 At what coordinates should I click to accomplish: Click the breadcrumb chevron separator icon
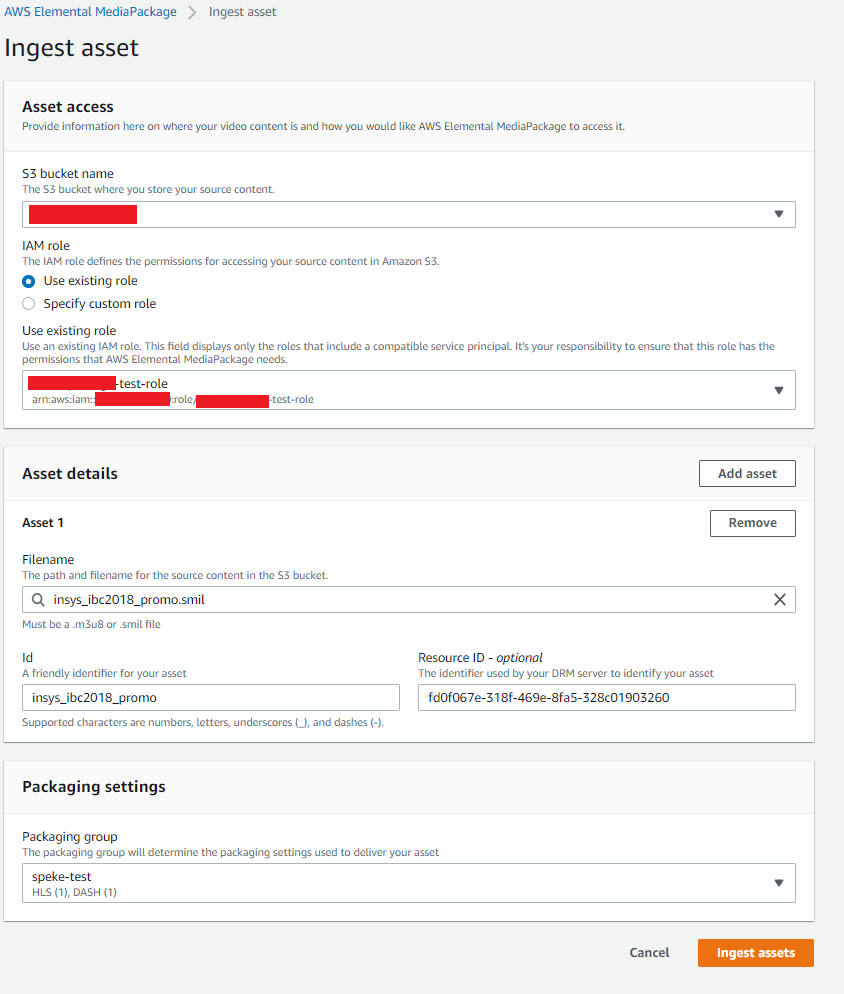pyautogui.click(x=192, y=12)
